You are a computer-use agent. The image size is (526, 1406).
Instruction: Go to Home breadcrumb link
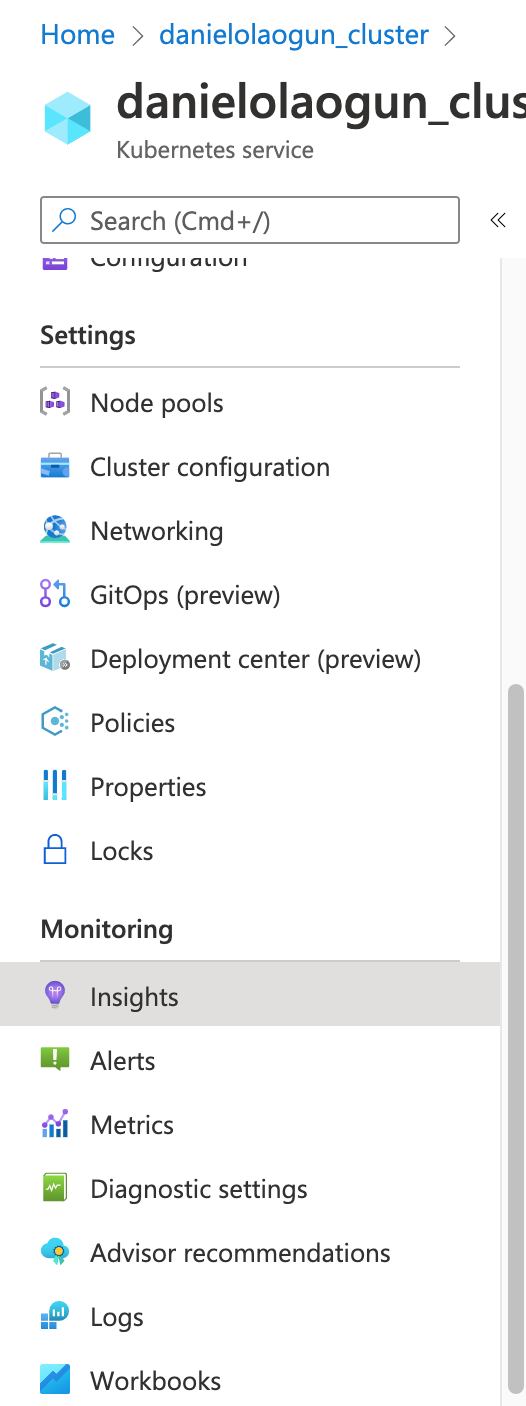77,35
